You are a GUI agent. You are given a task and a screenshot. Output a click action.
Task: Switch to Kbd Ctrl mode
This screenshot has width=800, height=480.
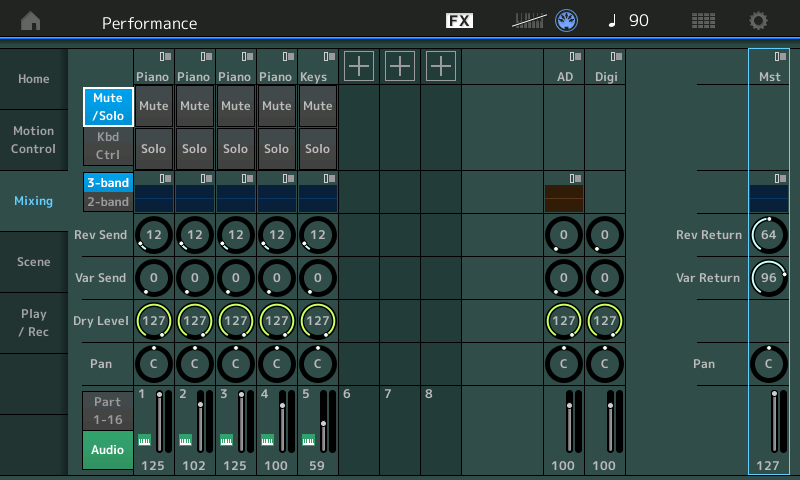coord(107,146)
